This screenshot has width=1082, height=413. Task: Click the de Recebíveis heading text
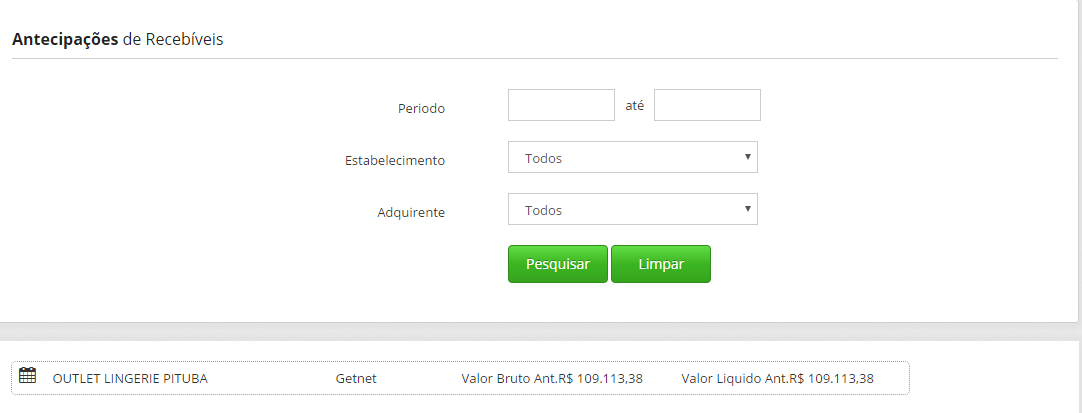tap(173, 39)
